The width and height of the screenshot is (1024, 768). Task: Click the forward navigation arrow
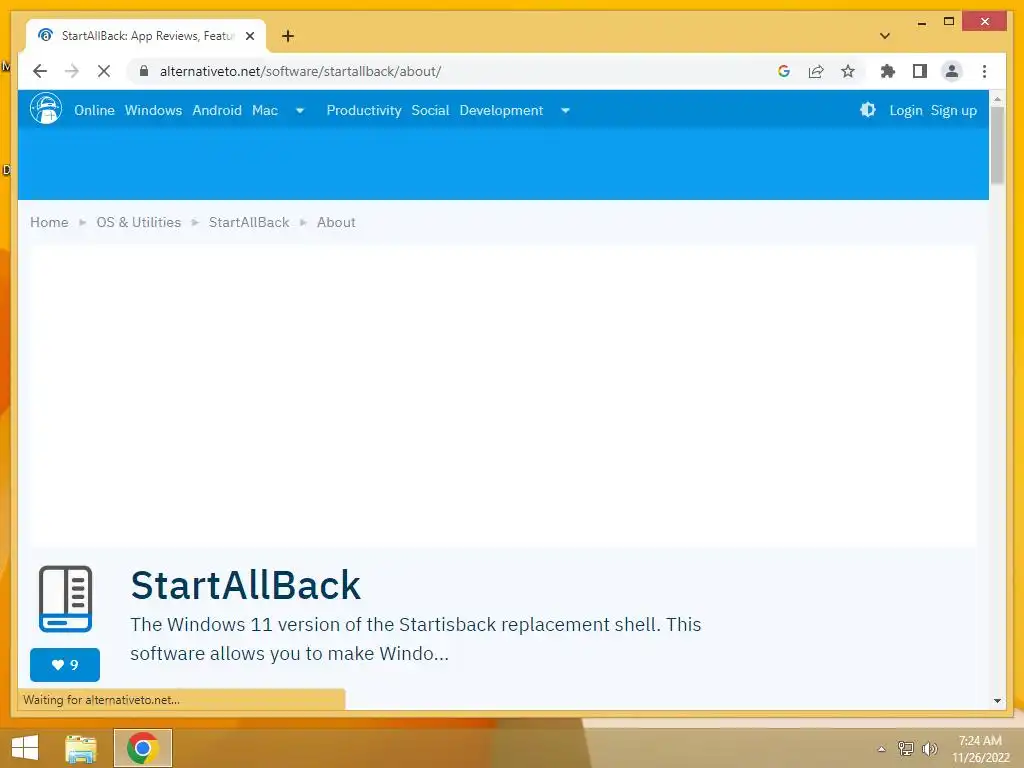(72, 71)
